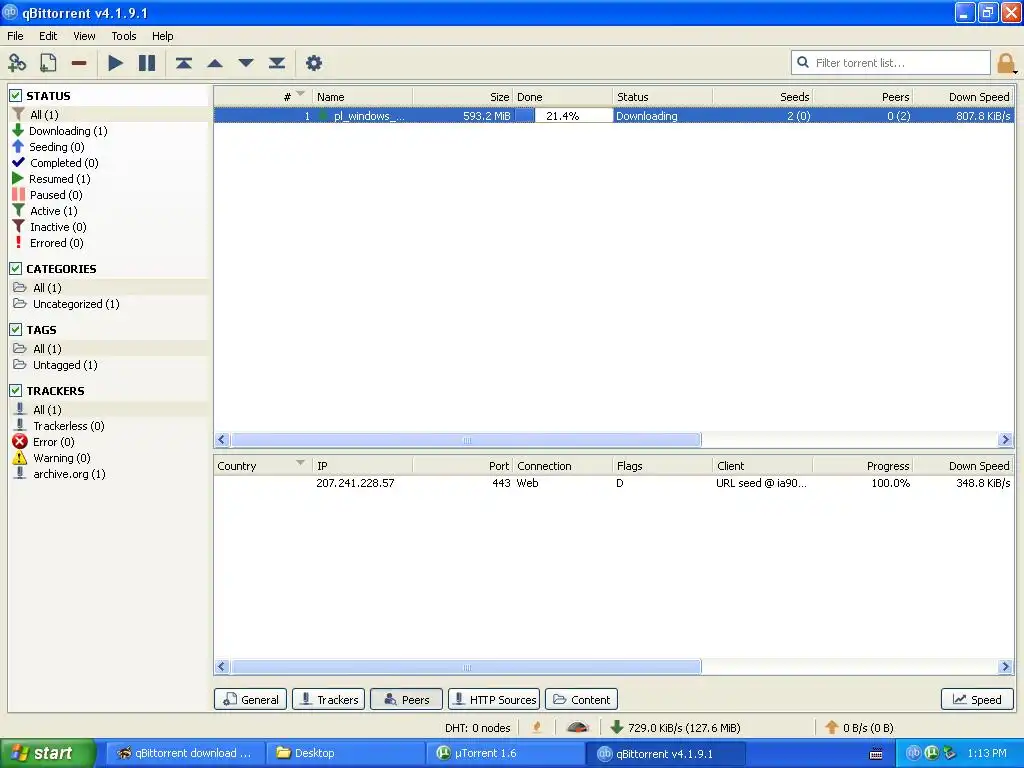Open the File menu
The image size is (1024, 768).
coord(15,36)
